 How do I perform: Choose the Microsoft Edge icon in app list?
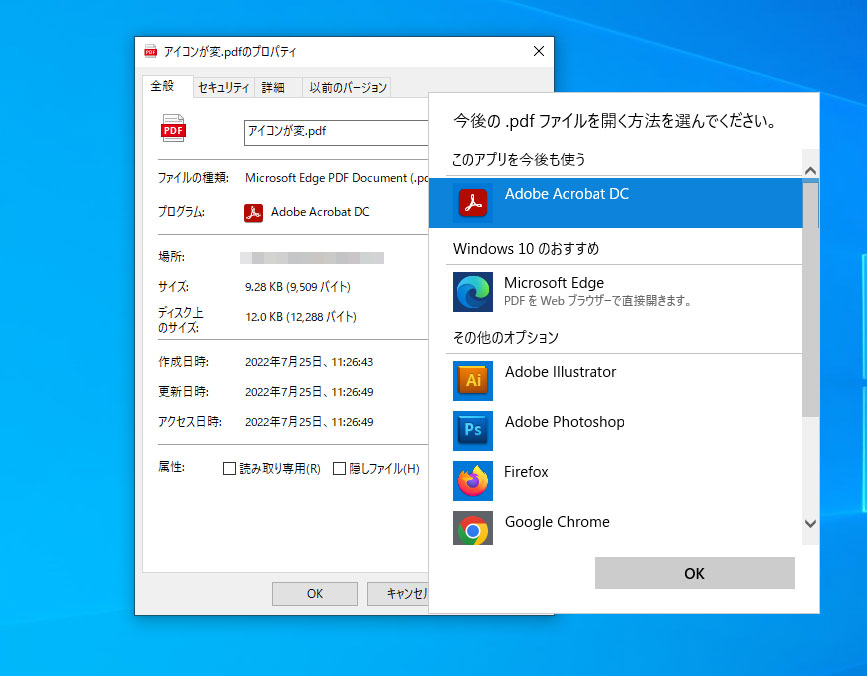coord(473,292)
